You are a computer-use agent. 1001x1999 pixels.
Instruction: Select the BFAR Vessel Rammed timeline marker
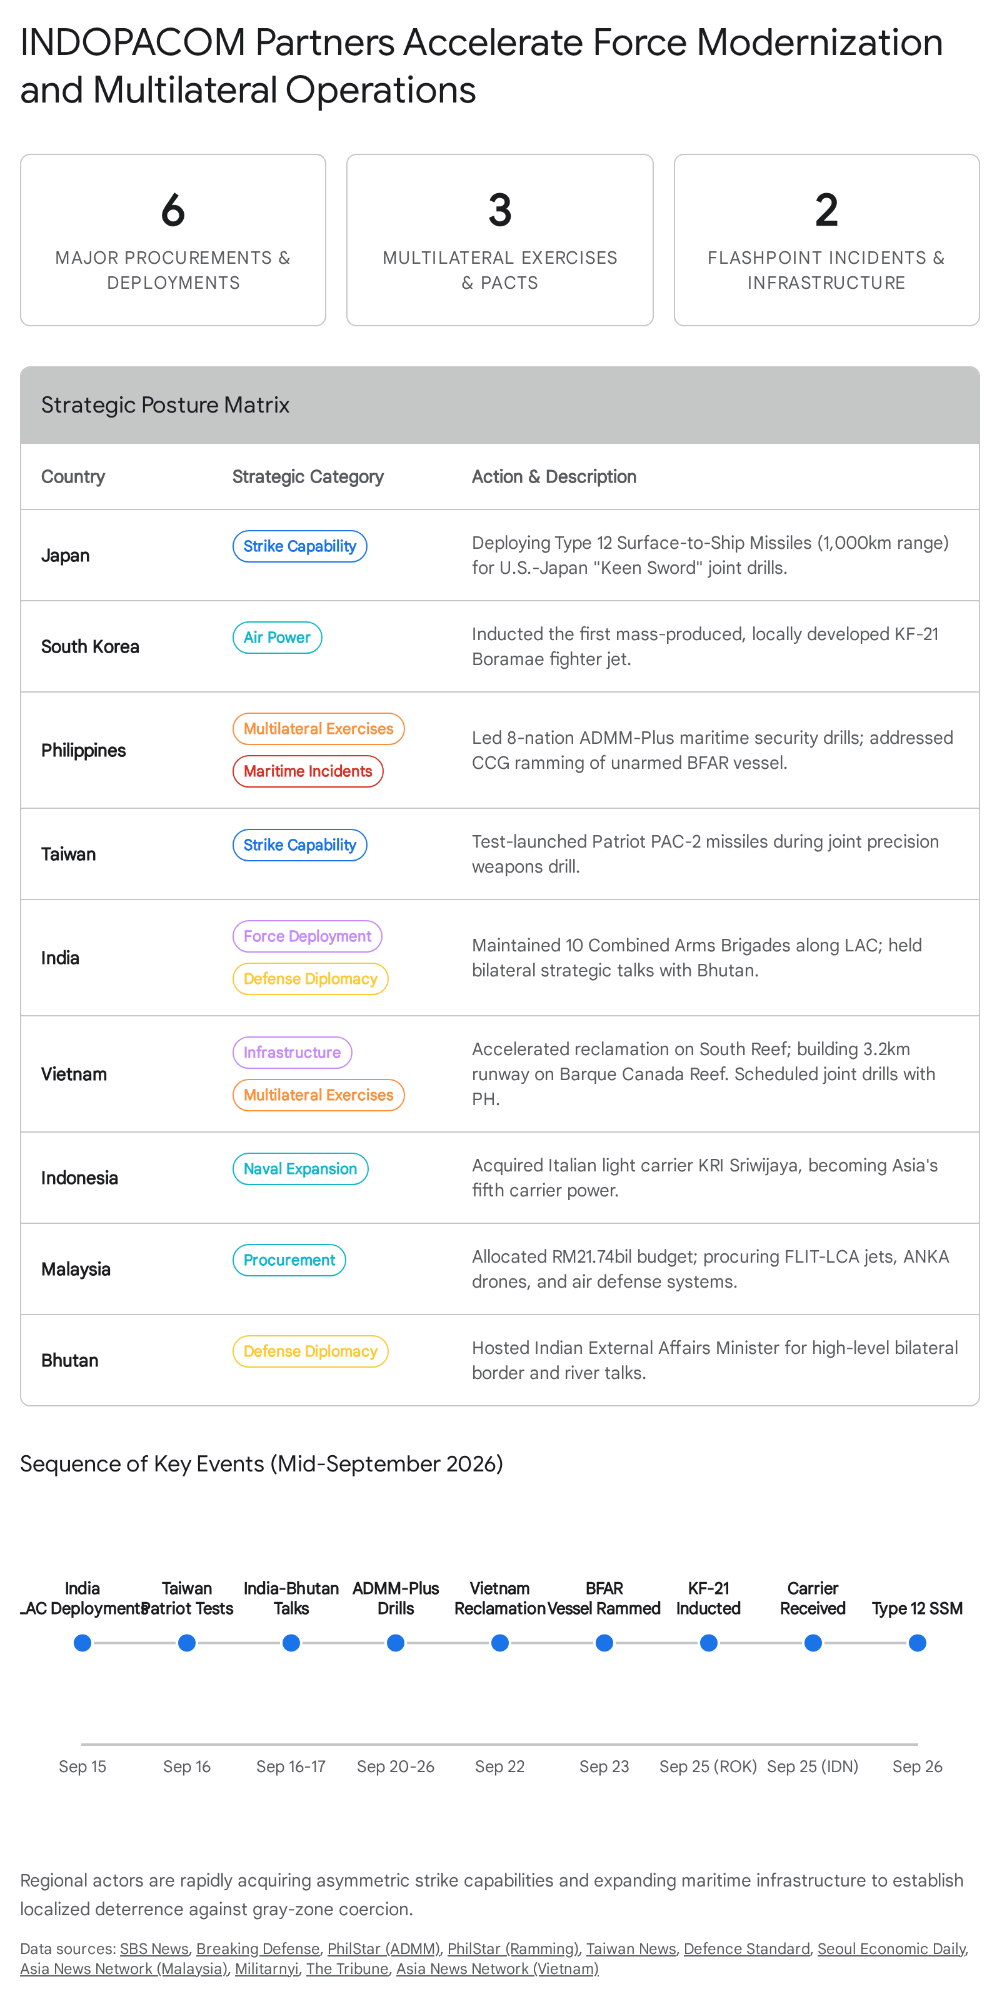click(604, 1643)
